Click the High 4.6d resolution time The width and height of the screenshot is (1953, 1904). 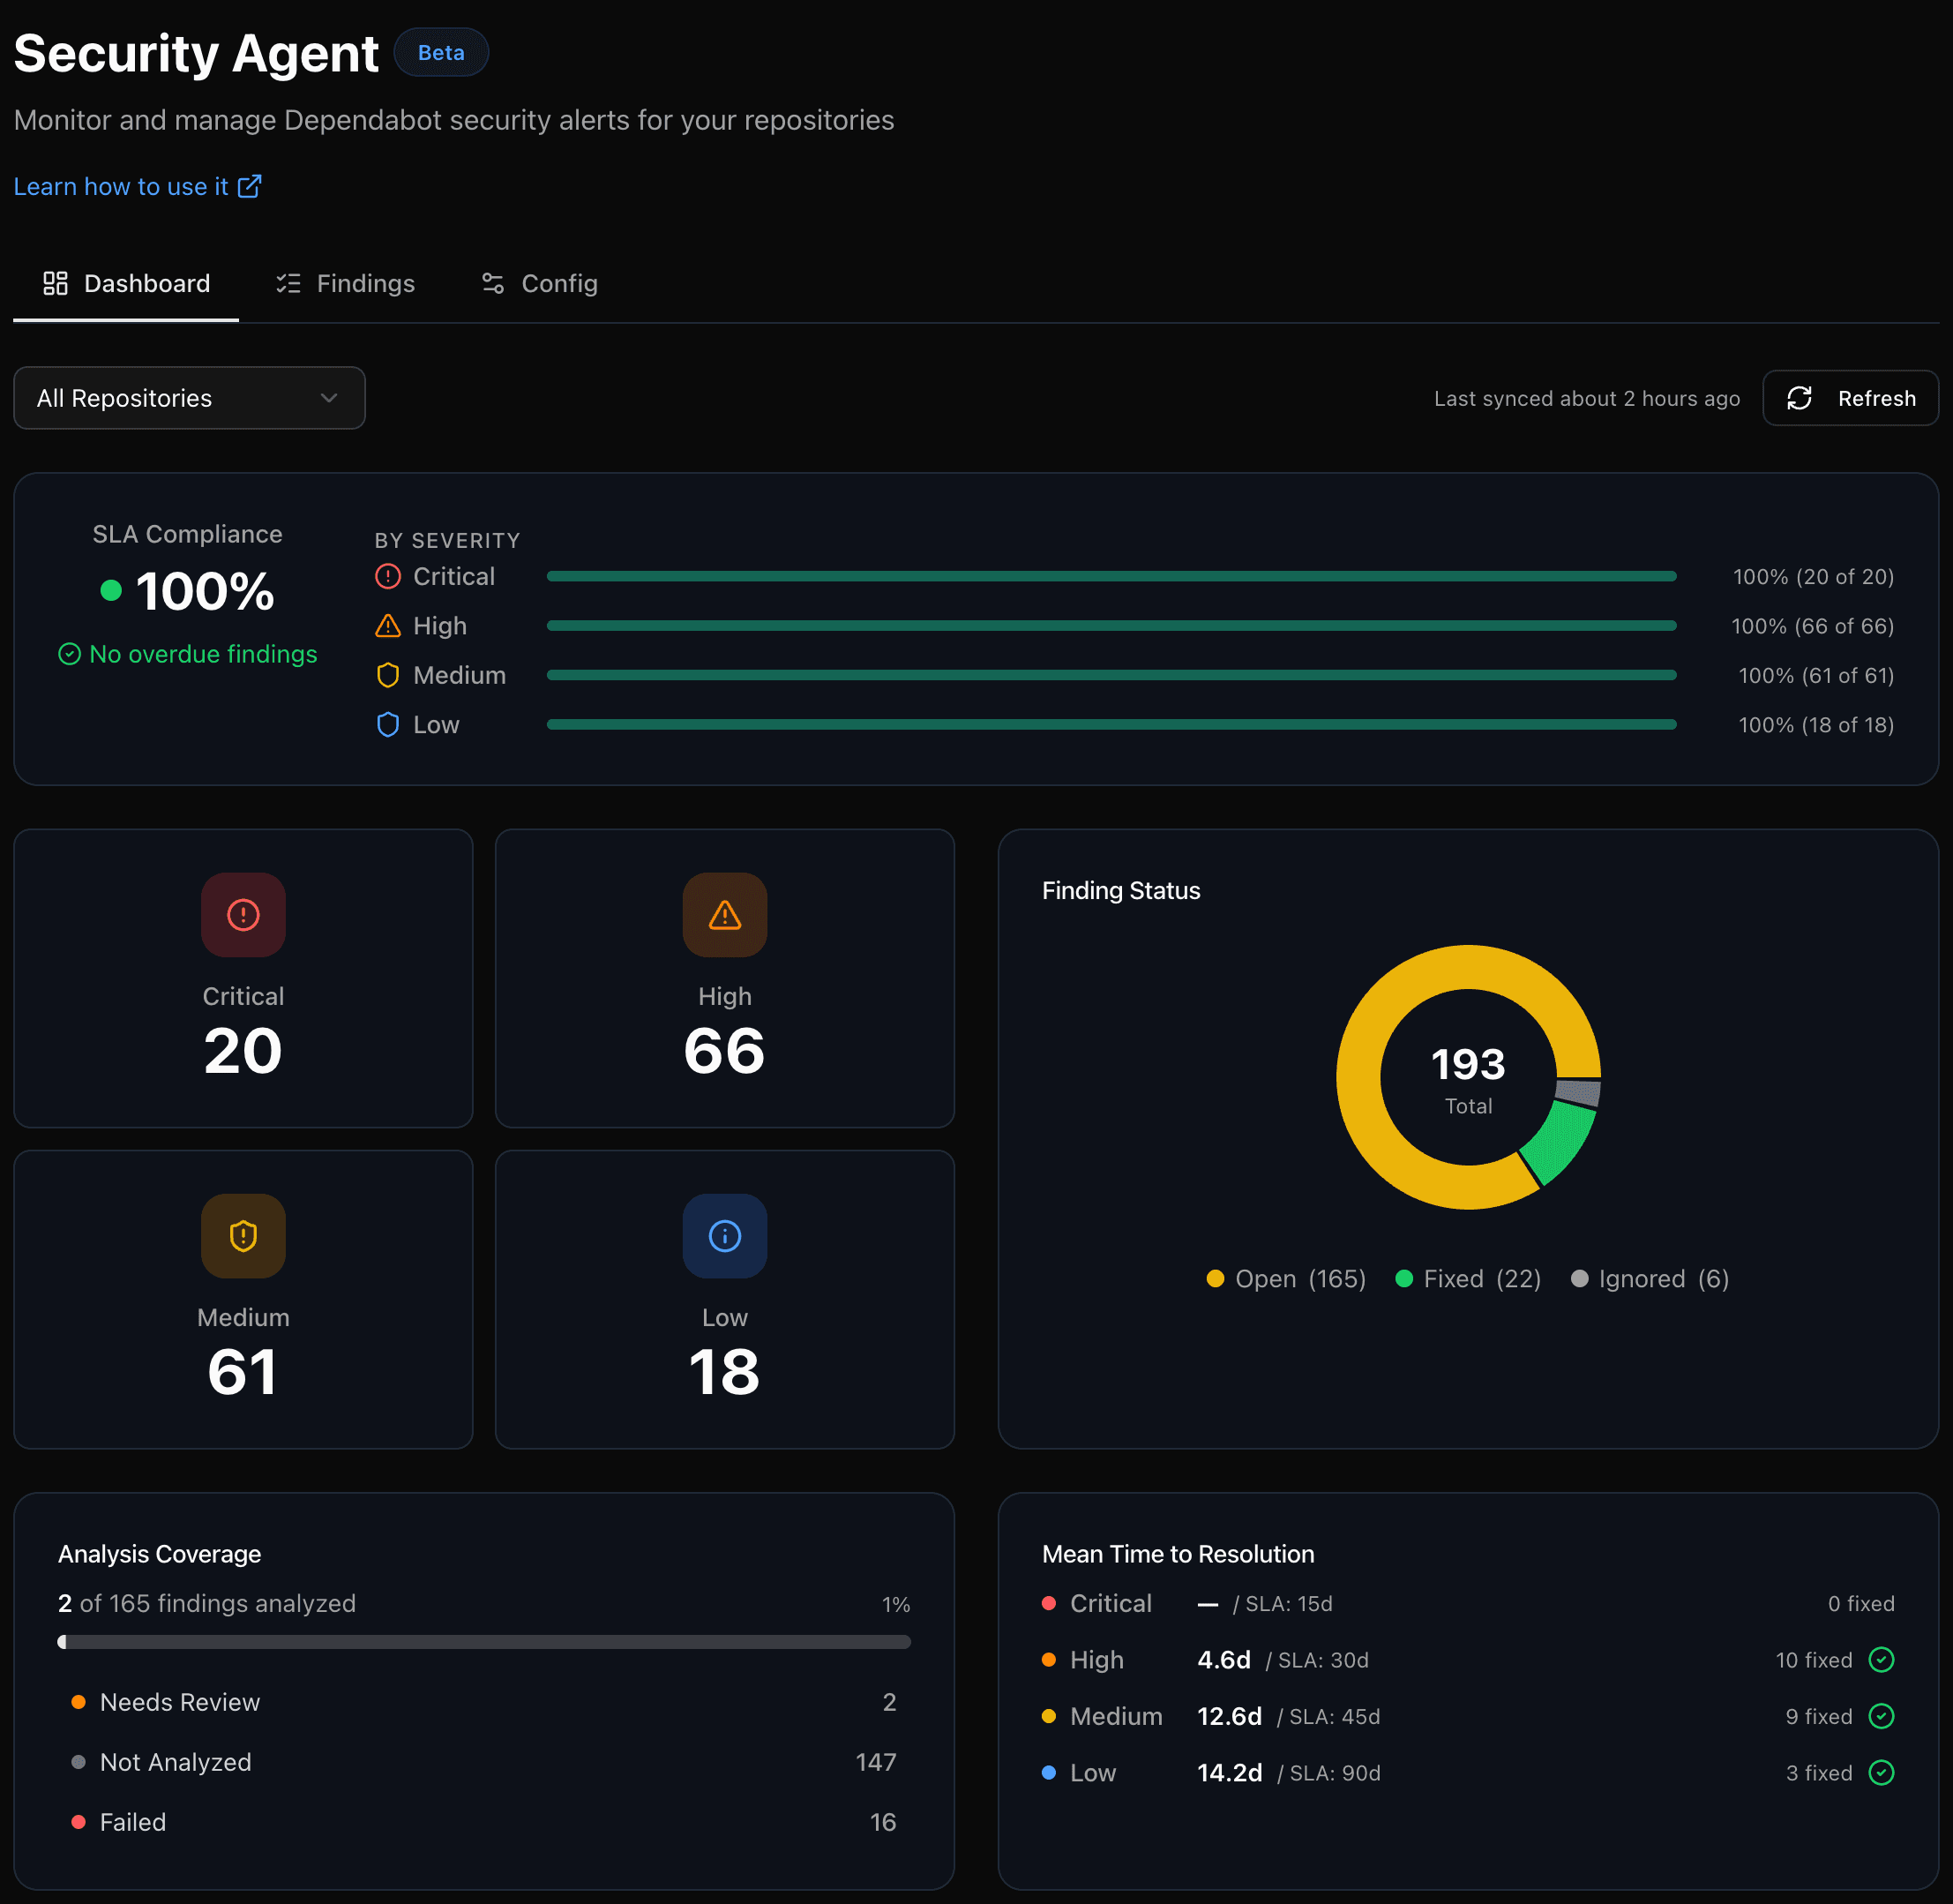tap(1224, 1660)
